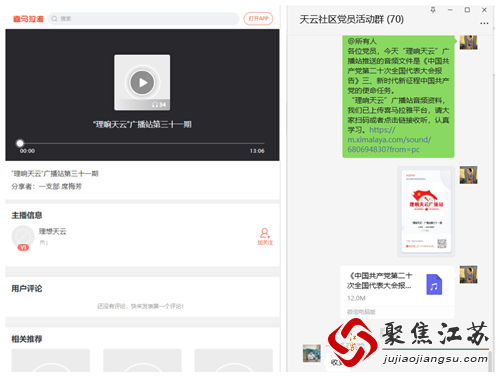This screenshot has width=500, height=377.
Task: Click the empty comments prompt text
Action: [141, 306]
